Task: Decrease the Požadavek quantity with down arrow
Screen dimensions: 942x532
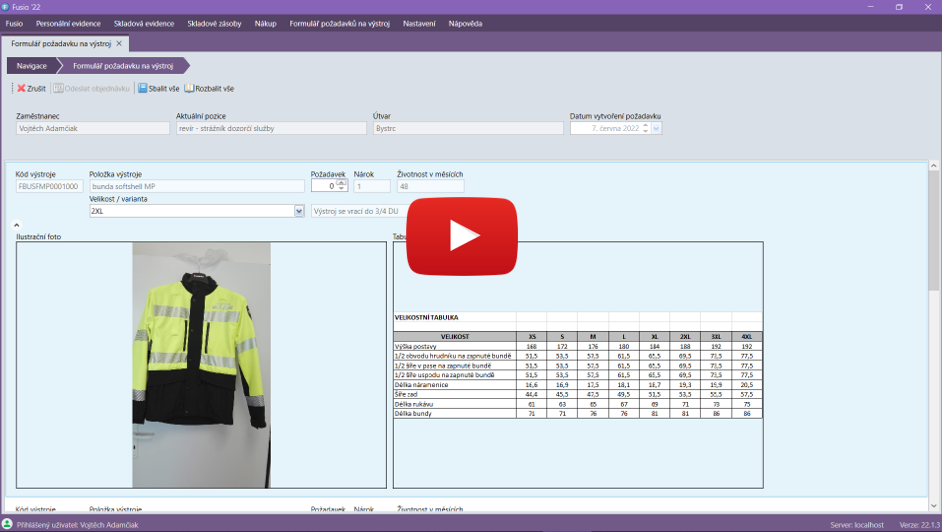Action: pyautogui.click(x=342, y=189)
